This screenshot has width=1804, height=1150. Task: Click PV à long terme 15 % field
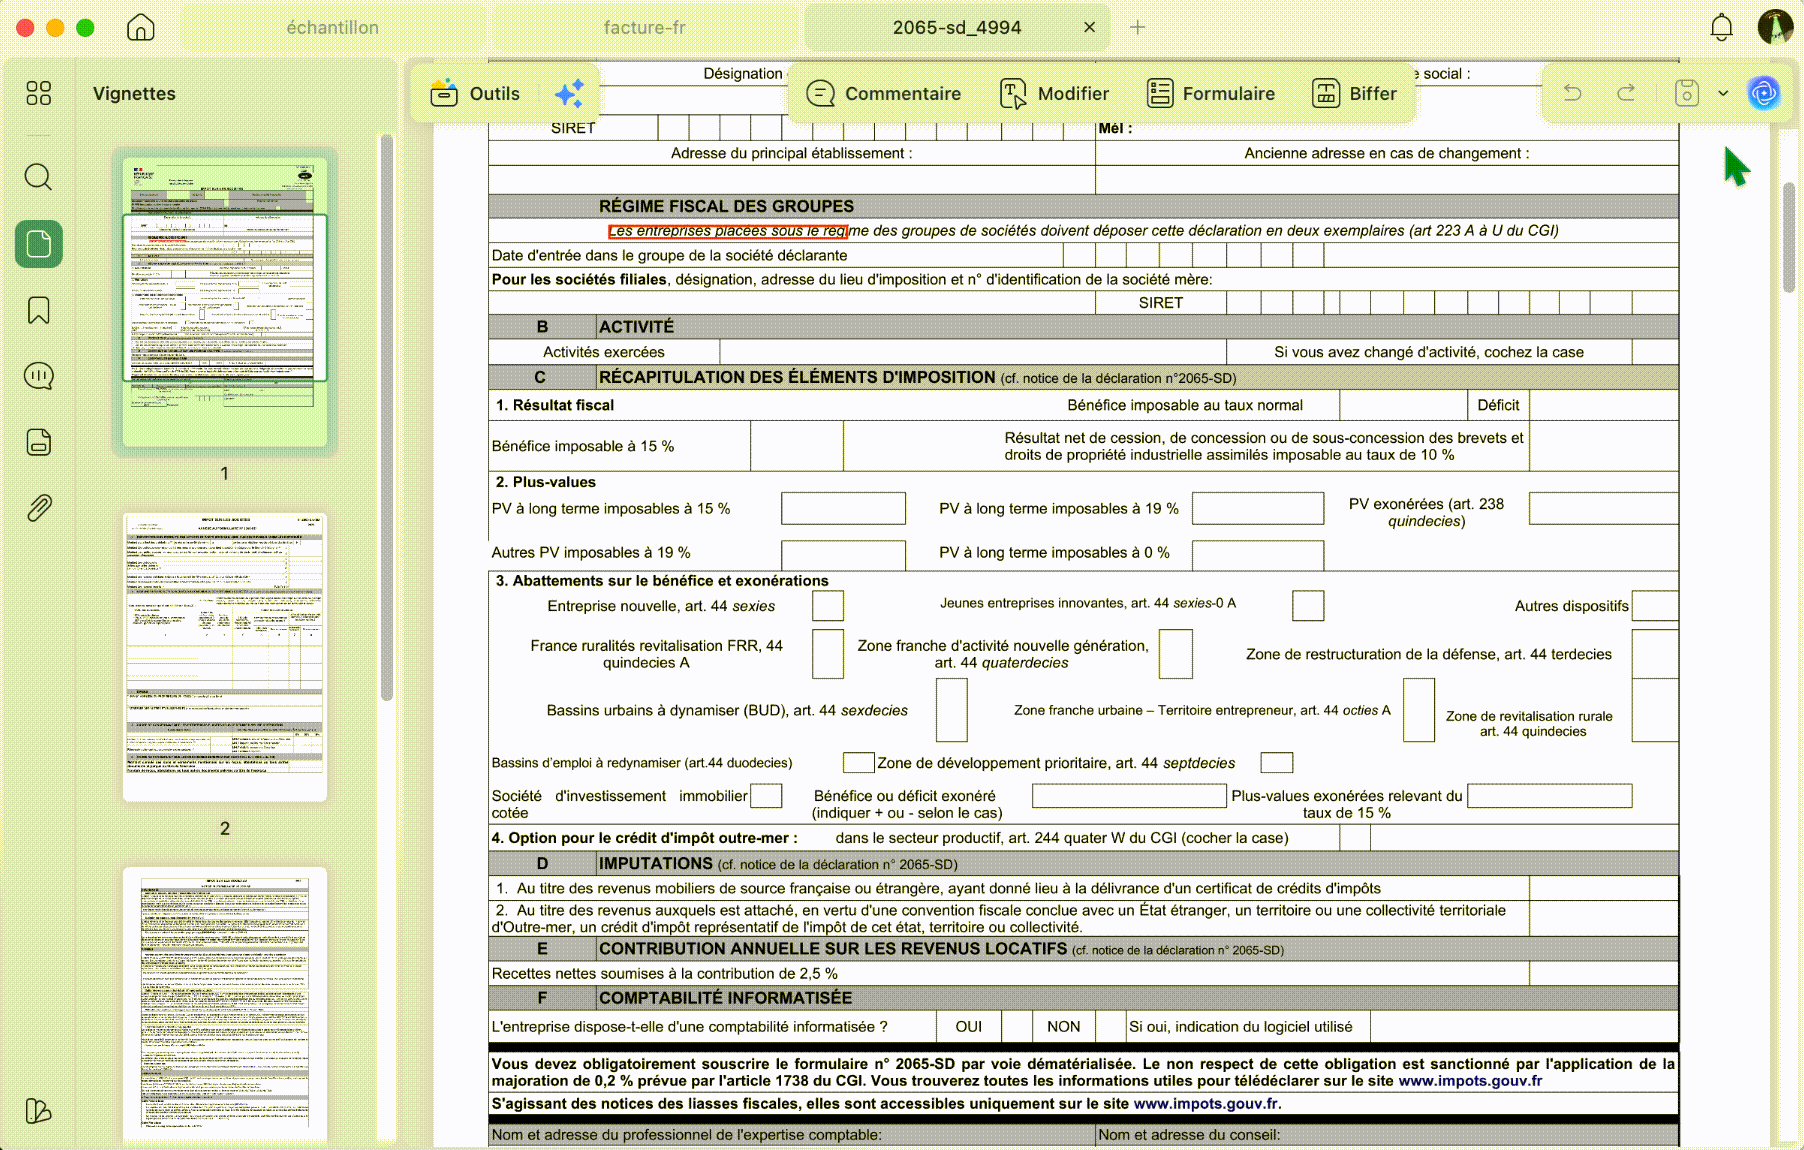click(843, 508)
